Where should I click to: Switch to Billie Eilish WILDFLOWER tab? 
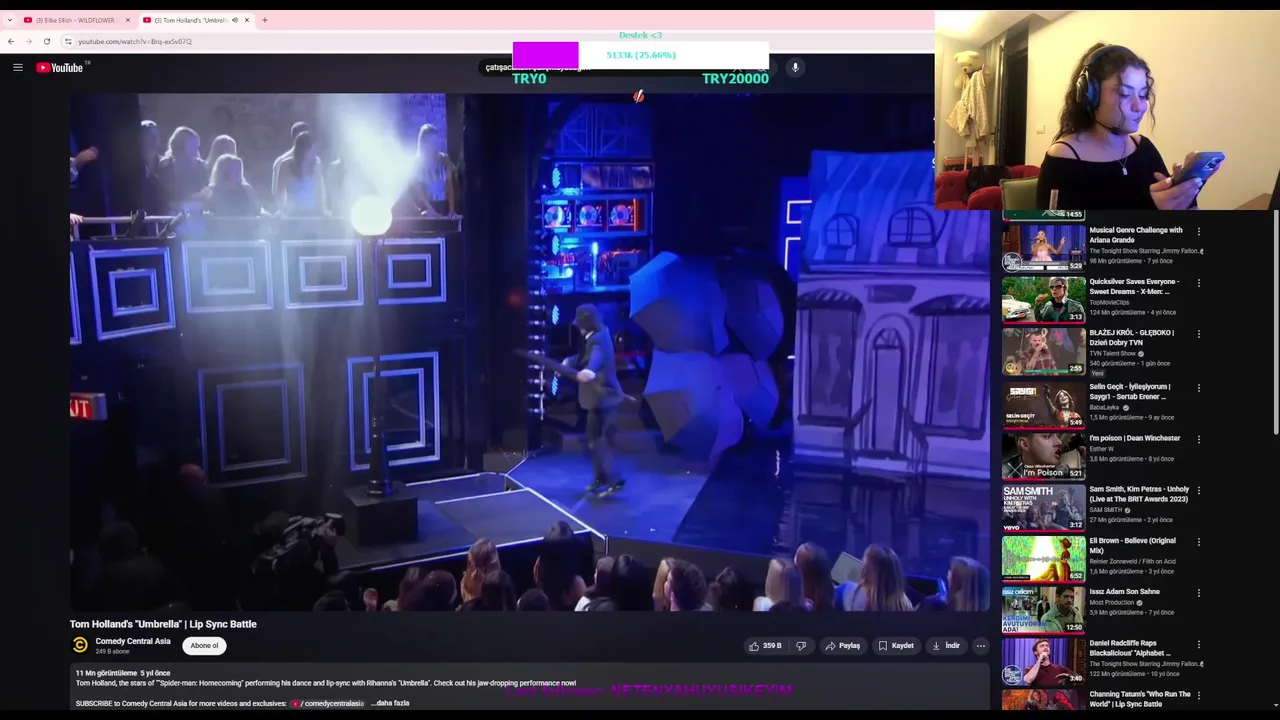[76, 20]
